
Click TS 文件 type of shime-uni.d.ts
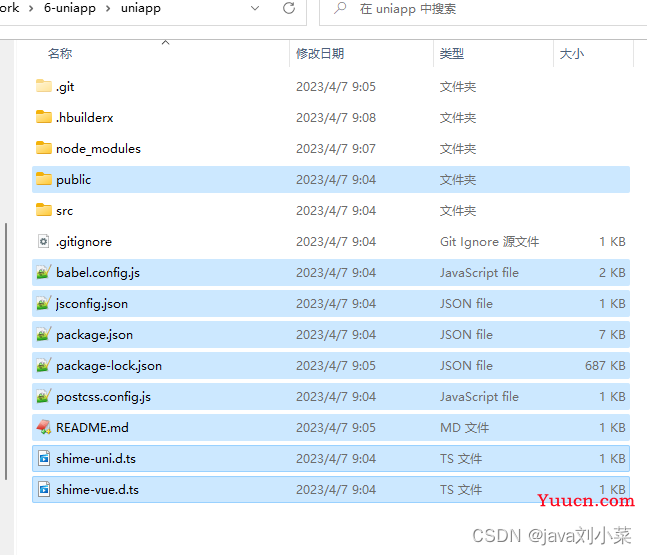click(x=460, y=458)
